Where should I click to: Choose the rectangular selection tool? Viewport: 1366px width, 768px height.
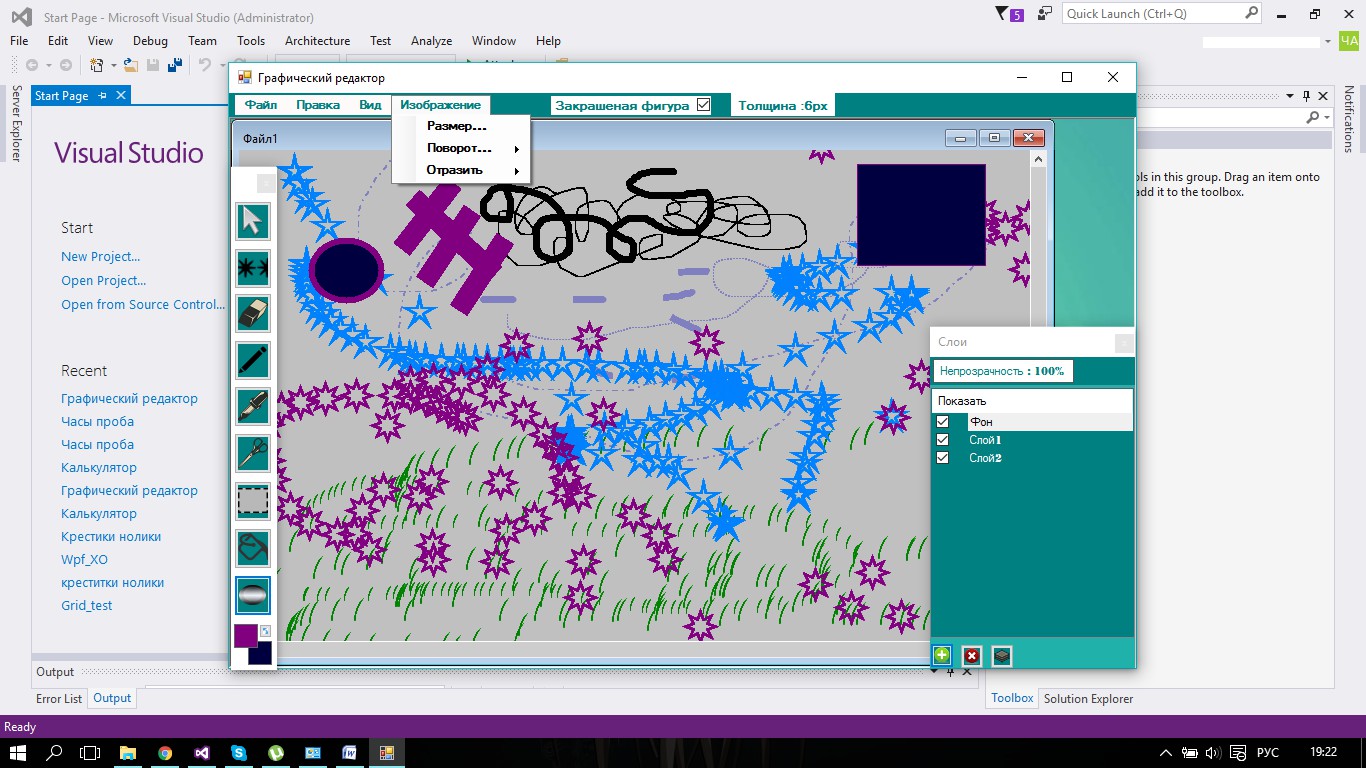[253, 500]
